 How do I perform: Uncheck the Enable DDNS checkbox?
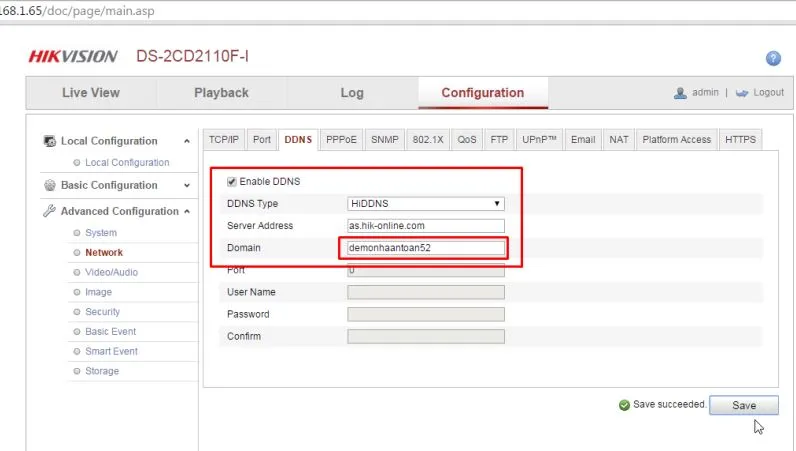point(232,181)
